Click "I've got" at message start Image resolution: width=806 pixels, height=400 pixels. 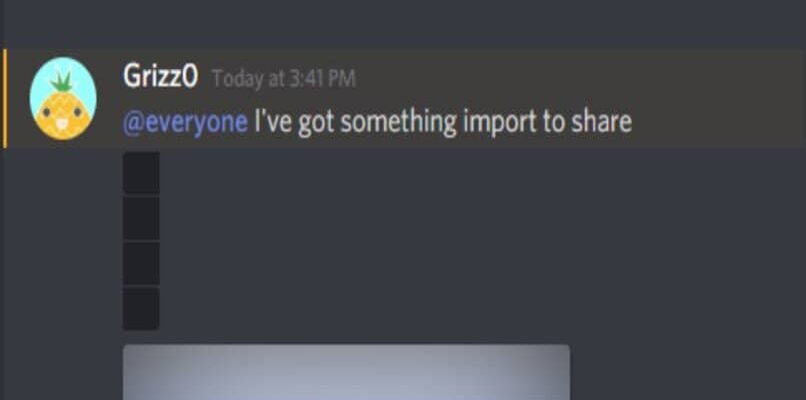click(x=294, y=123)
